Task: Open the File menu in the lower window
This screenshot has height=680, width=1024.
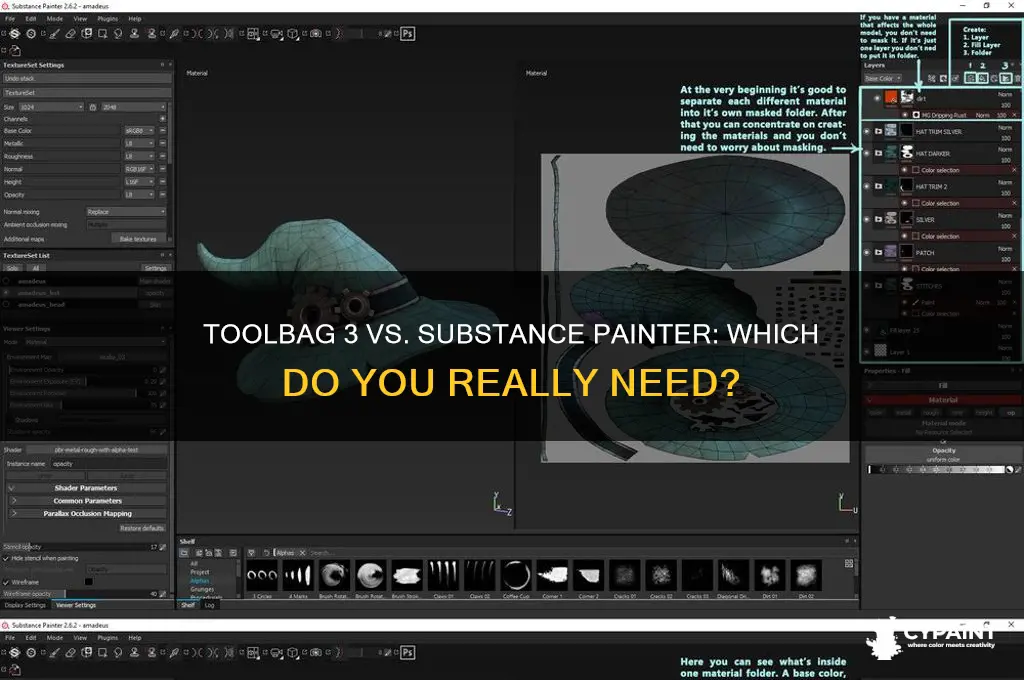Action: [10, 638]
